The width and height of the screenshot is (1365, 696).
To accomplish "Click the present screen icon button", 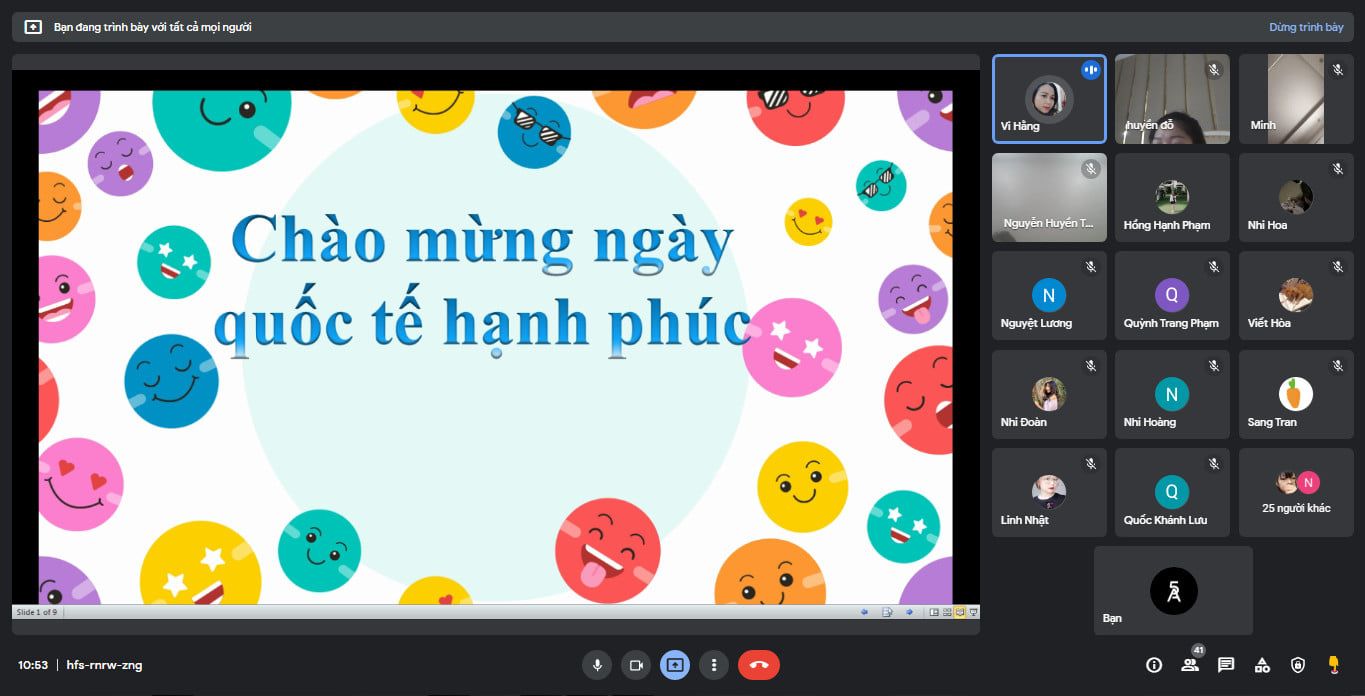I will coord(675,665).
